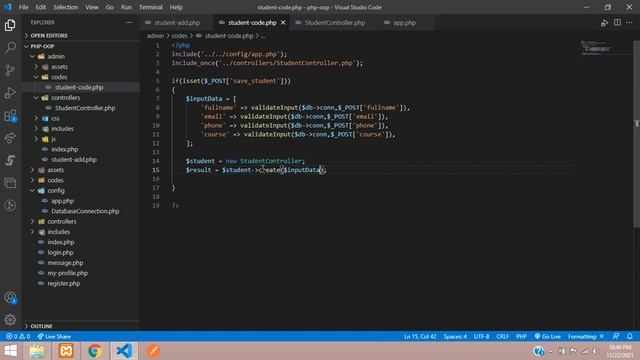The height and width of the screenshot is (360, 640).
Task: Open the Manage gear icon
Action: tap(10, 319)
